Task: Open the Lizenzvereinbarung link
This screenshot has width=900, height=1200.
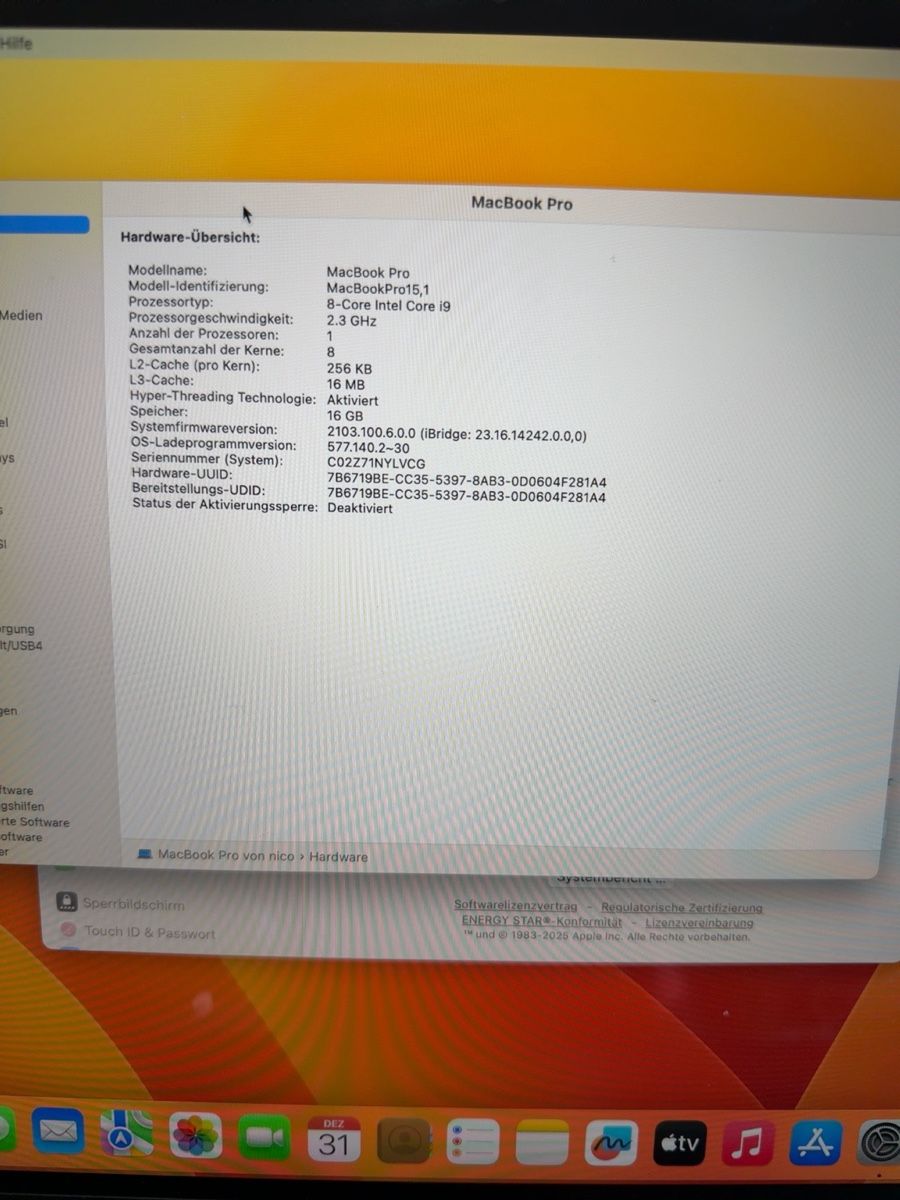Action: point(699,923)
